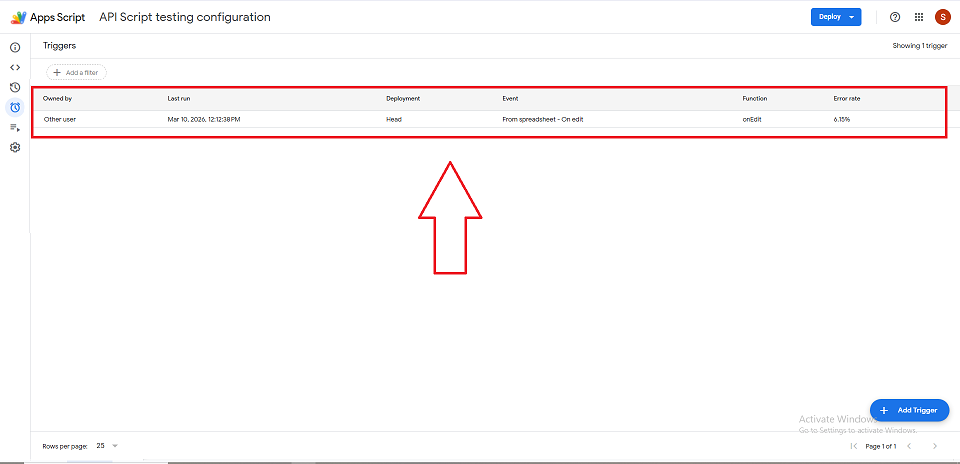Open the user account avatar
Screen dimensions: 960x464
pos(942,17)
